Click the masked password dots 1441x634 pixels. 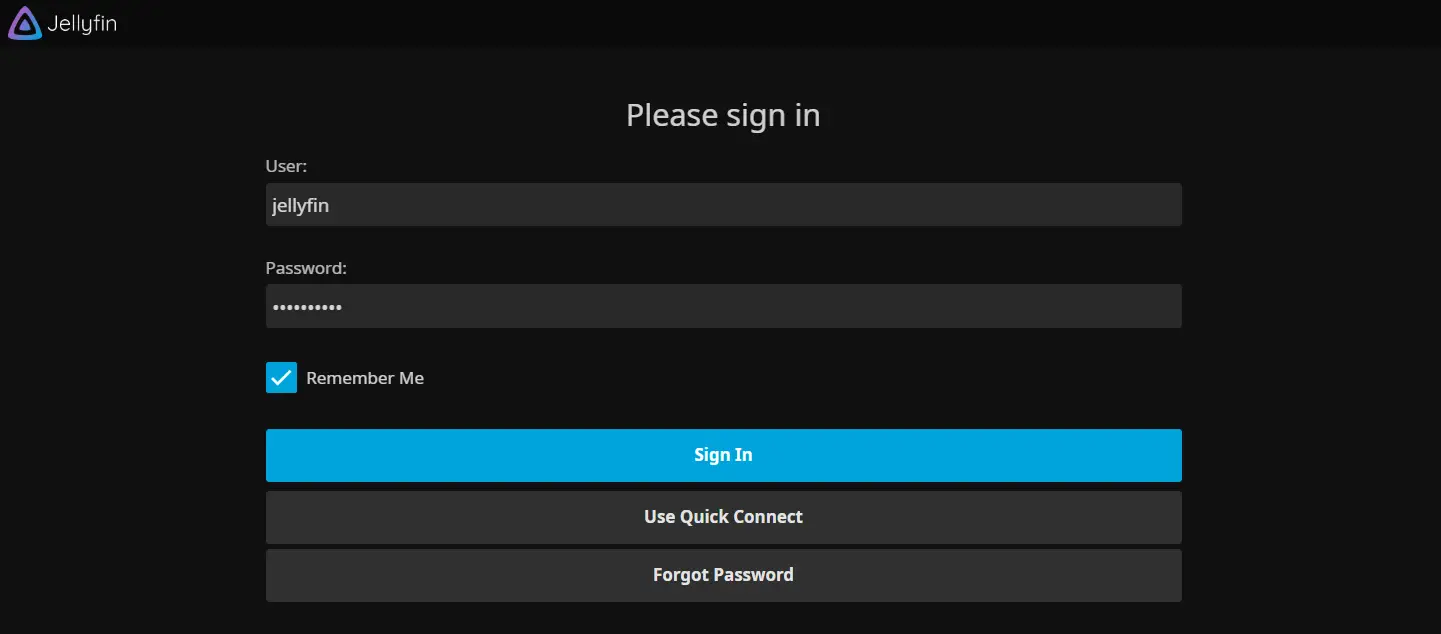pos(307,307)
